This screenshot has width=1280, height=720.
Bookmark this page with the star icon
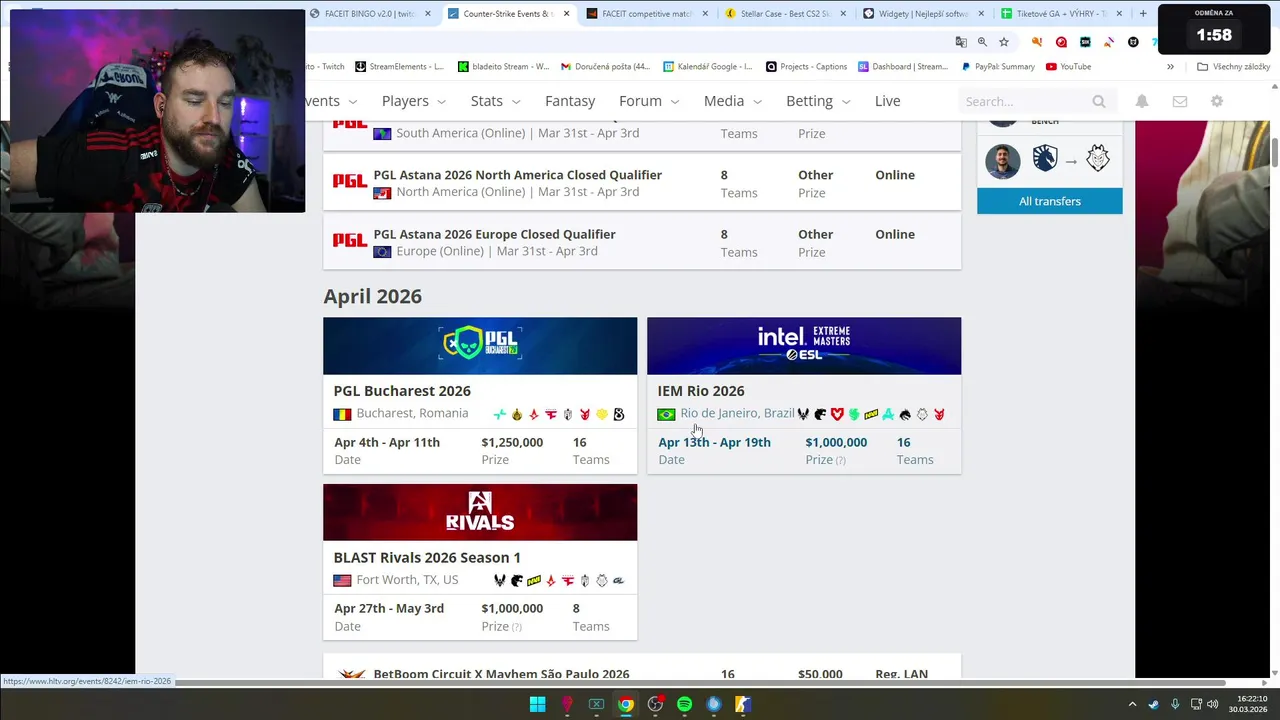1004,42
